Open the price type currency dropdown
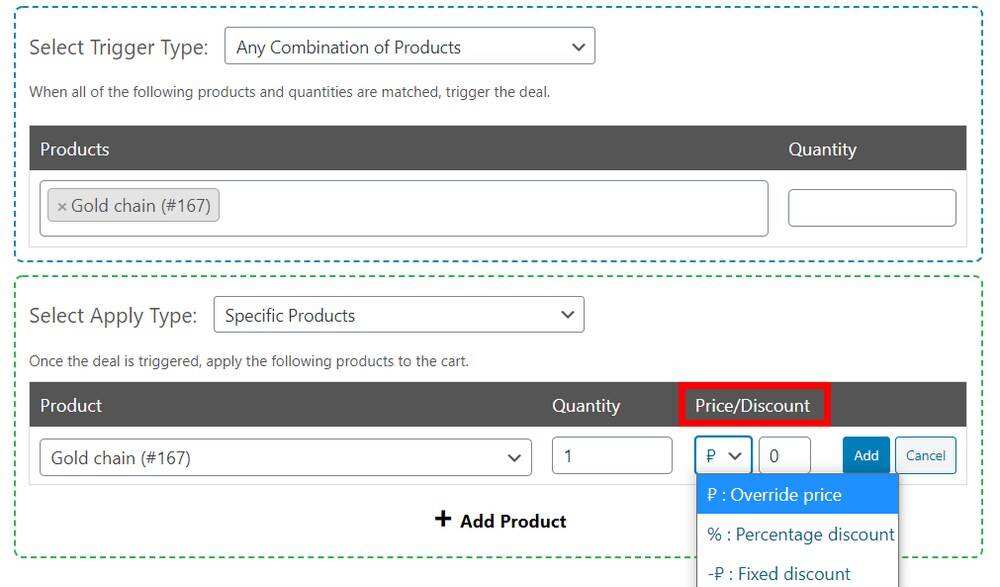 pyautogui.click(x=723, y=456)
